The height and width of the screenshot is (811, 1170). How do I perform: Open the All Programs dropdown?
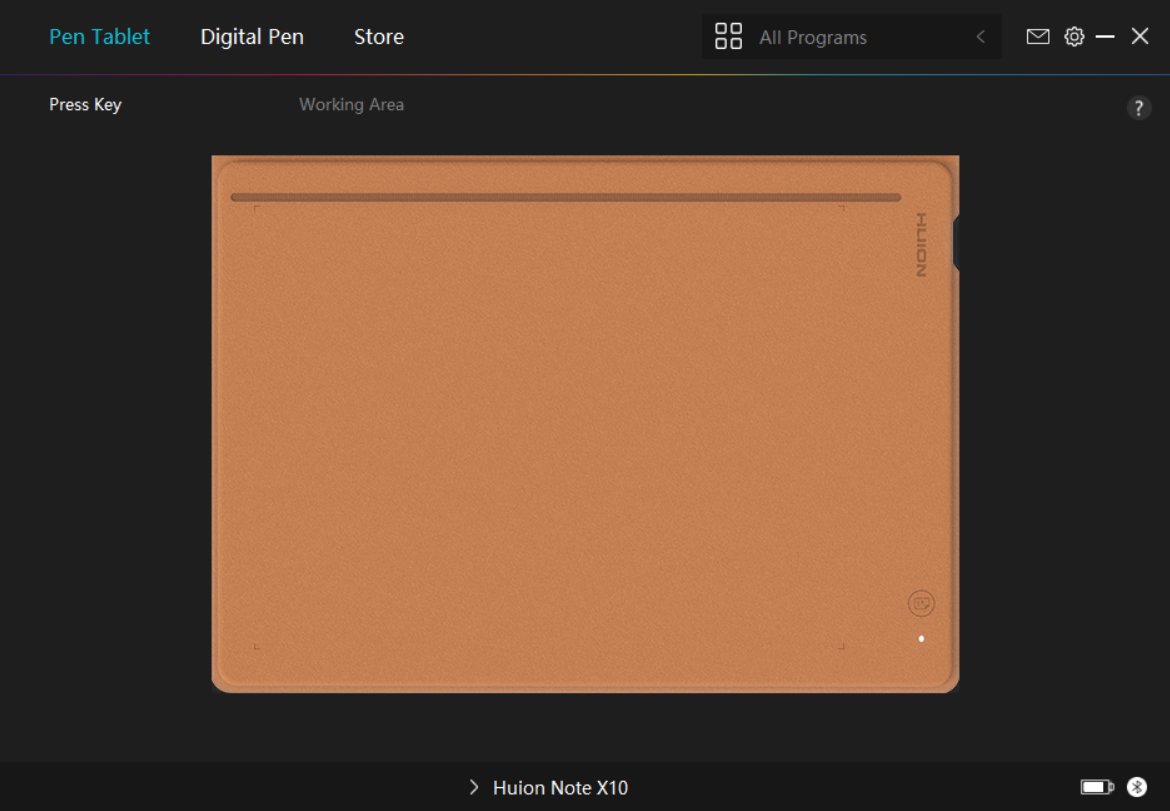[x=850, y=37]
